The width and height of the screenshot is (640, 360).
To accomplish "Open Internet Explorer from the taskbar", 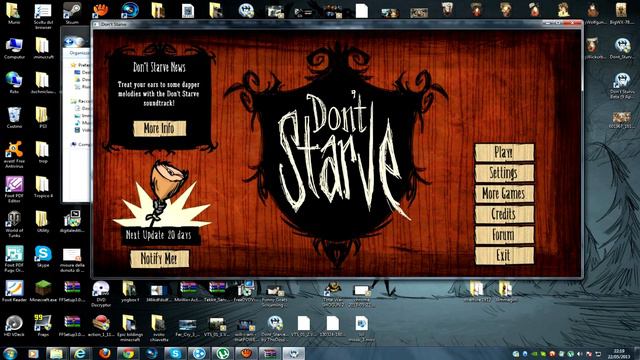I will 80,353.
